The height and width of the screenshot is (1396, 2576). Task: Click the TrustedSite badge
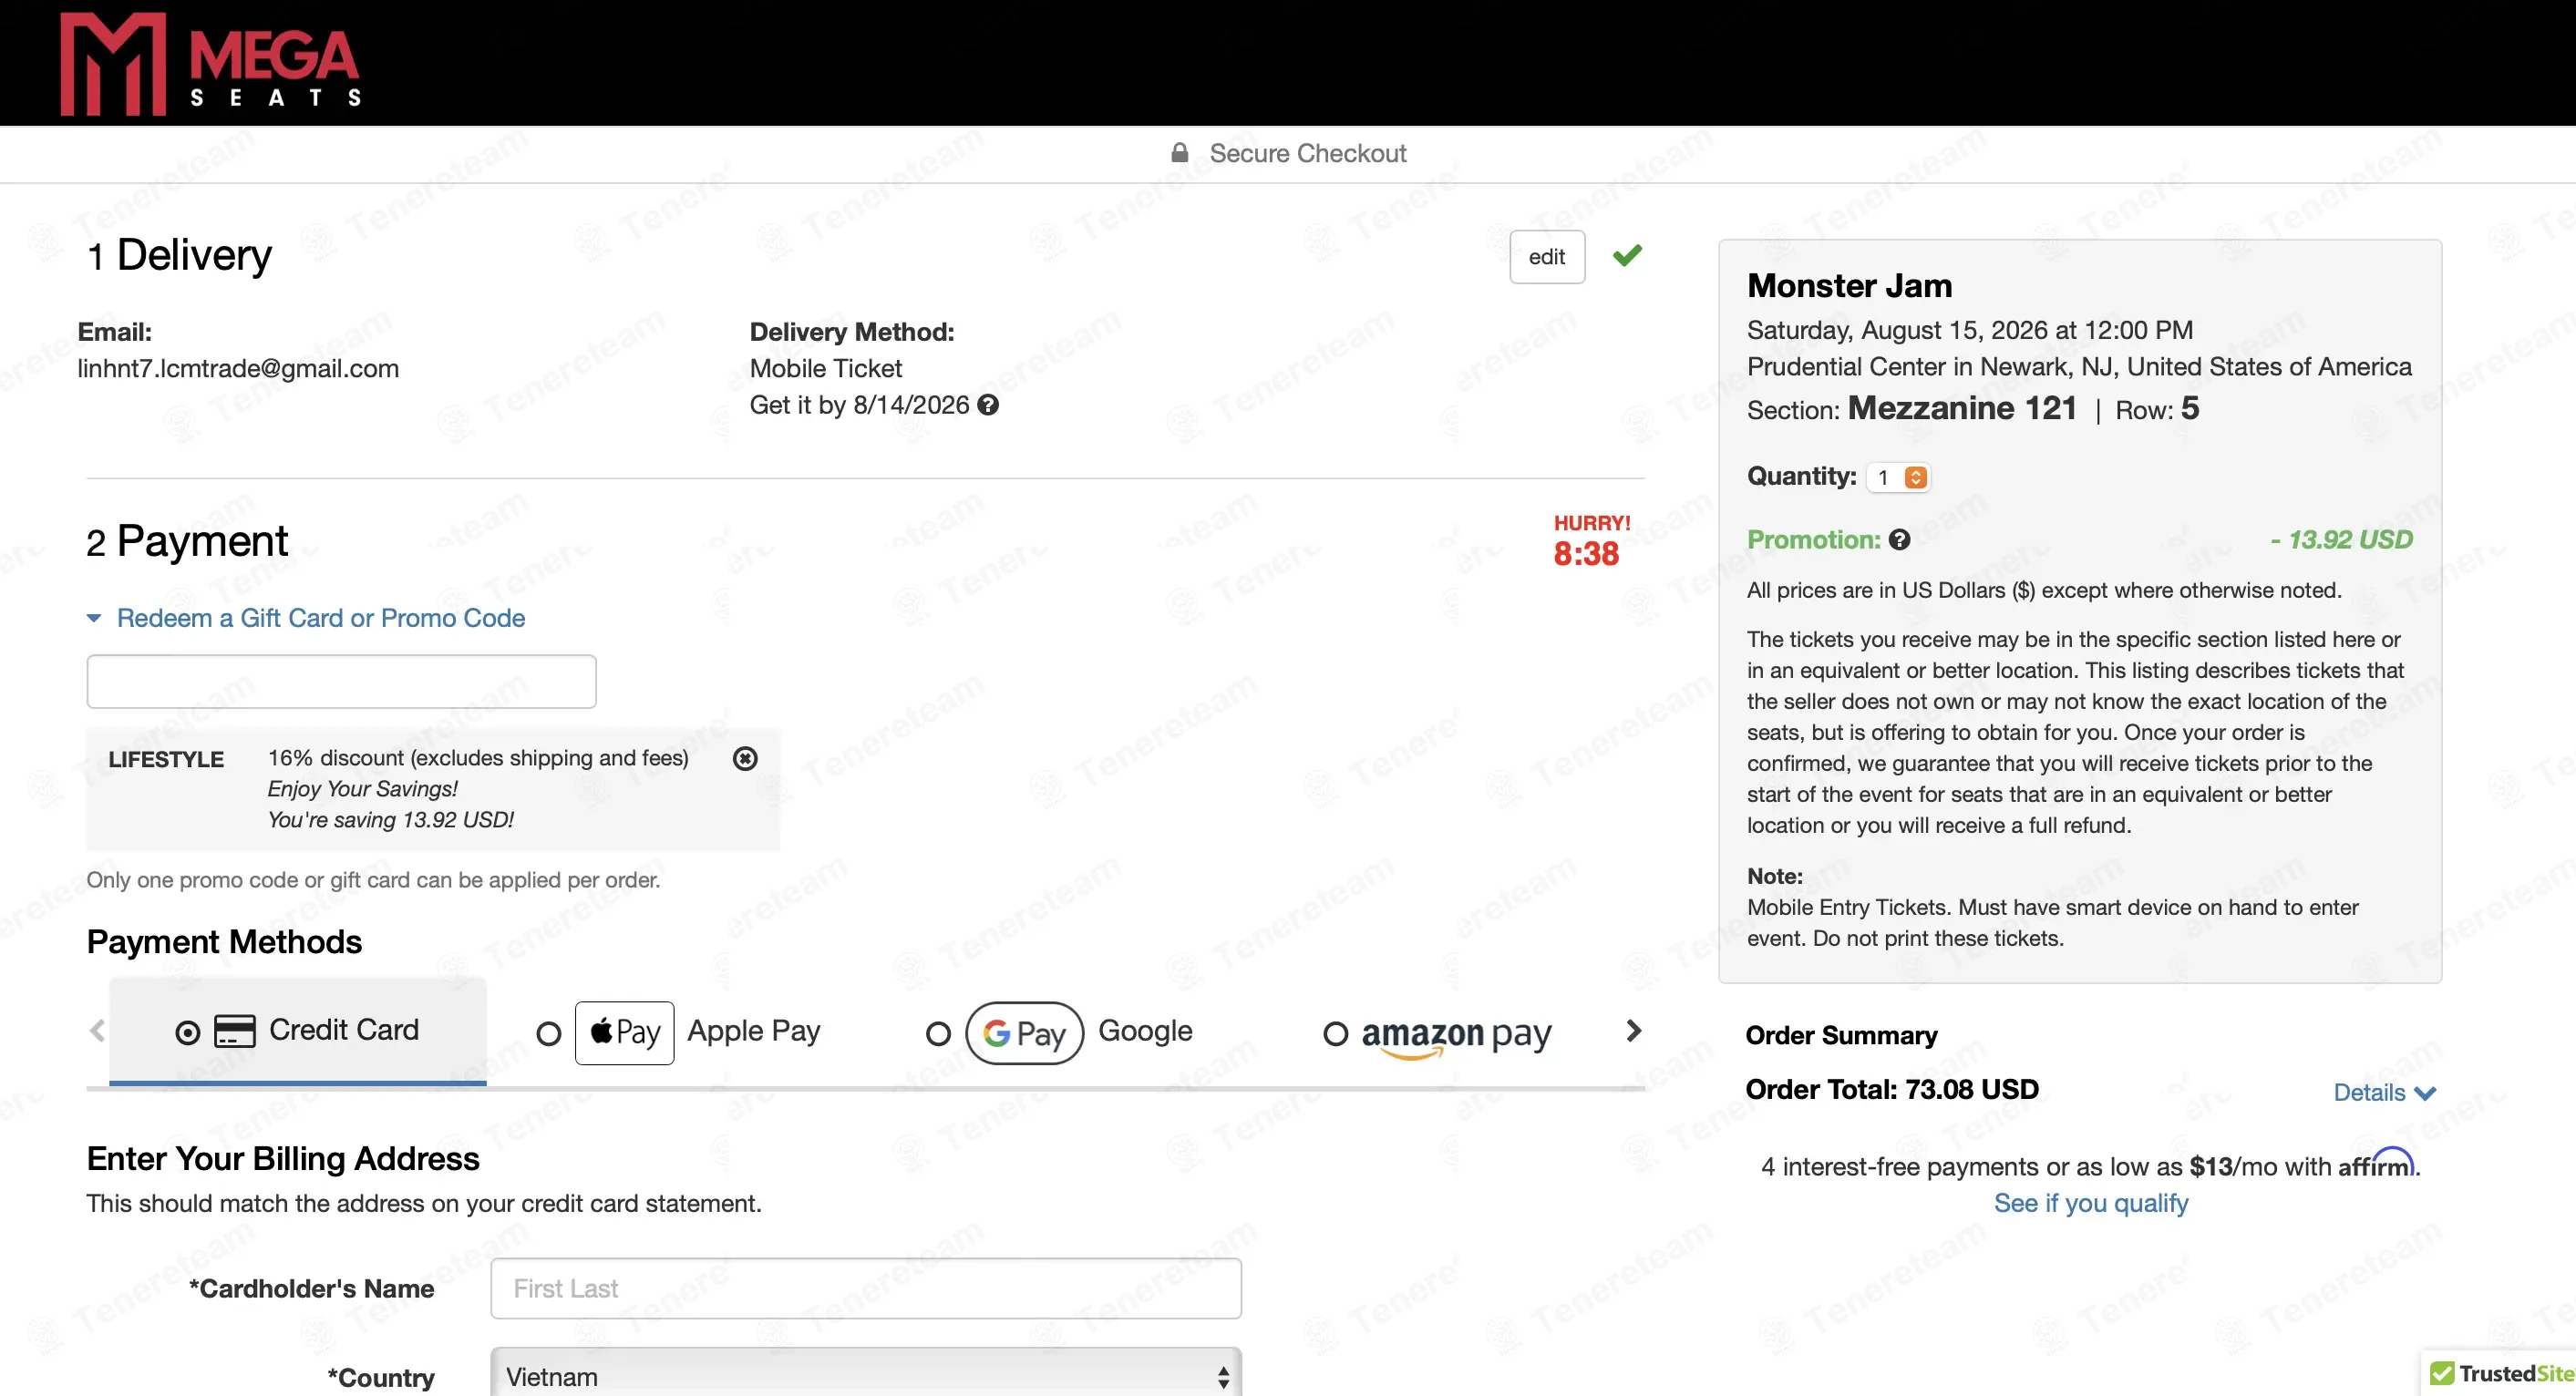pyautogui.click(x=2500, y=1374)
